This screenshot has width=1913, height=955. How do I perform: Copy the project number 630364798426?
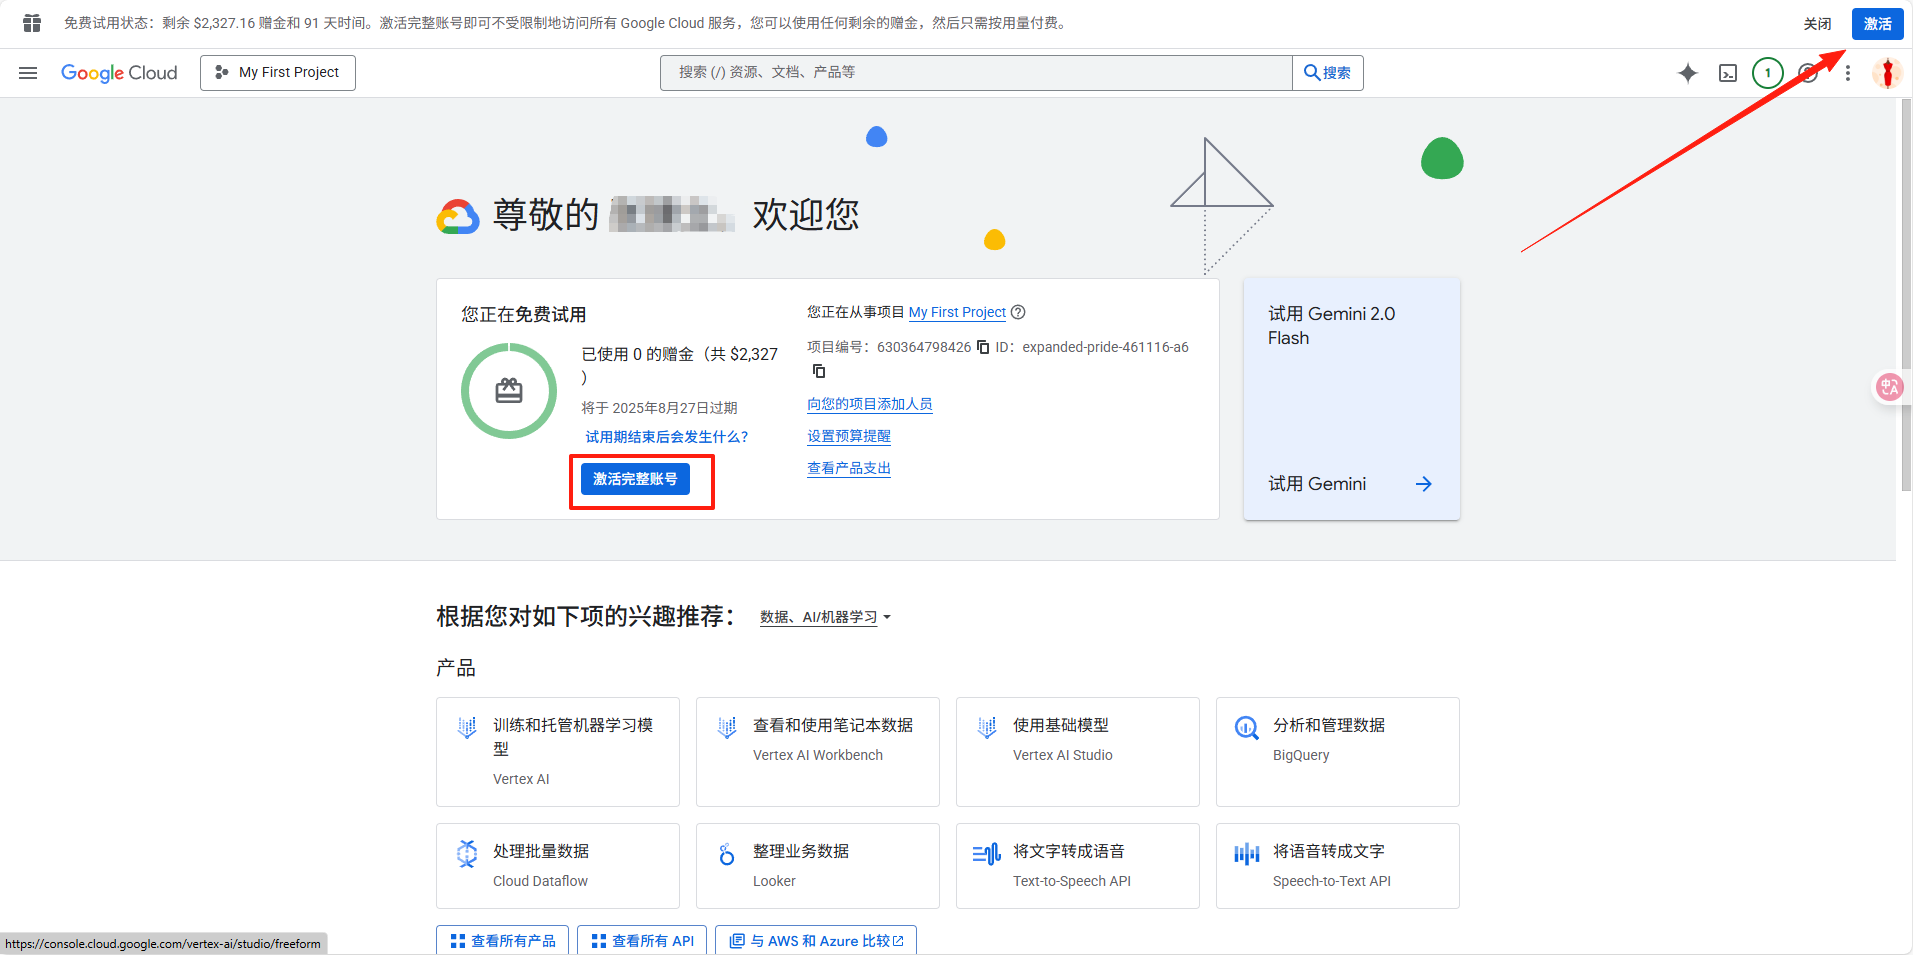[x=983, y=347]
